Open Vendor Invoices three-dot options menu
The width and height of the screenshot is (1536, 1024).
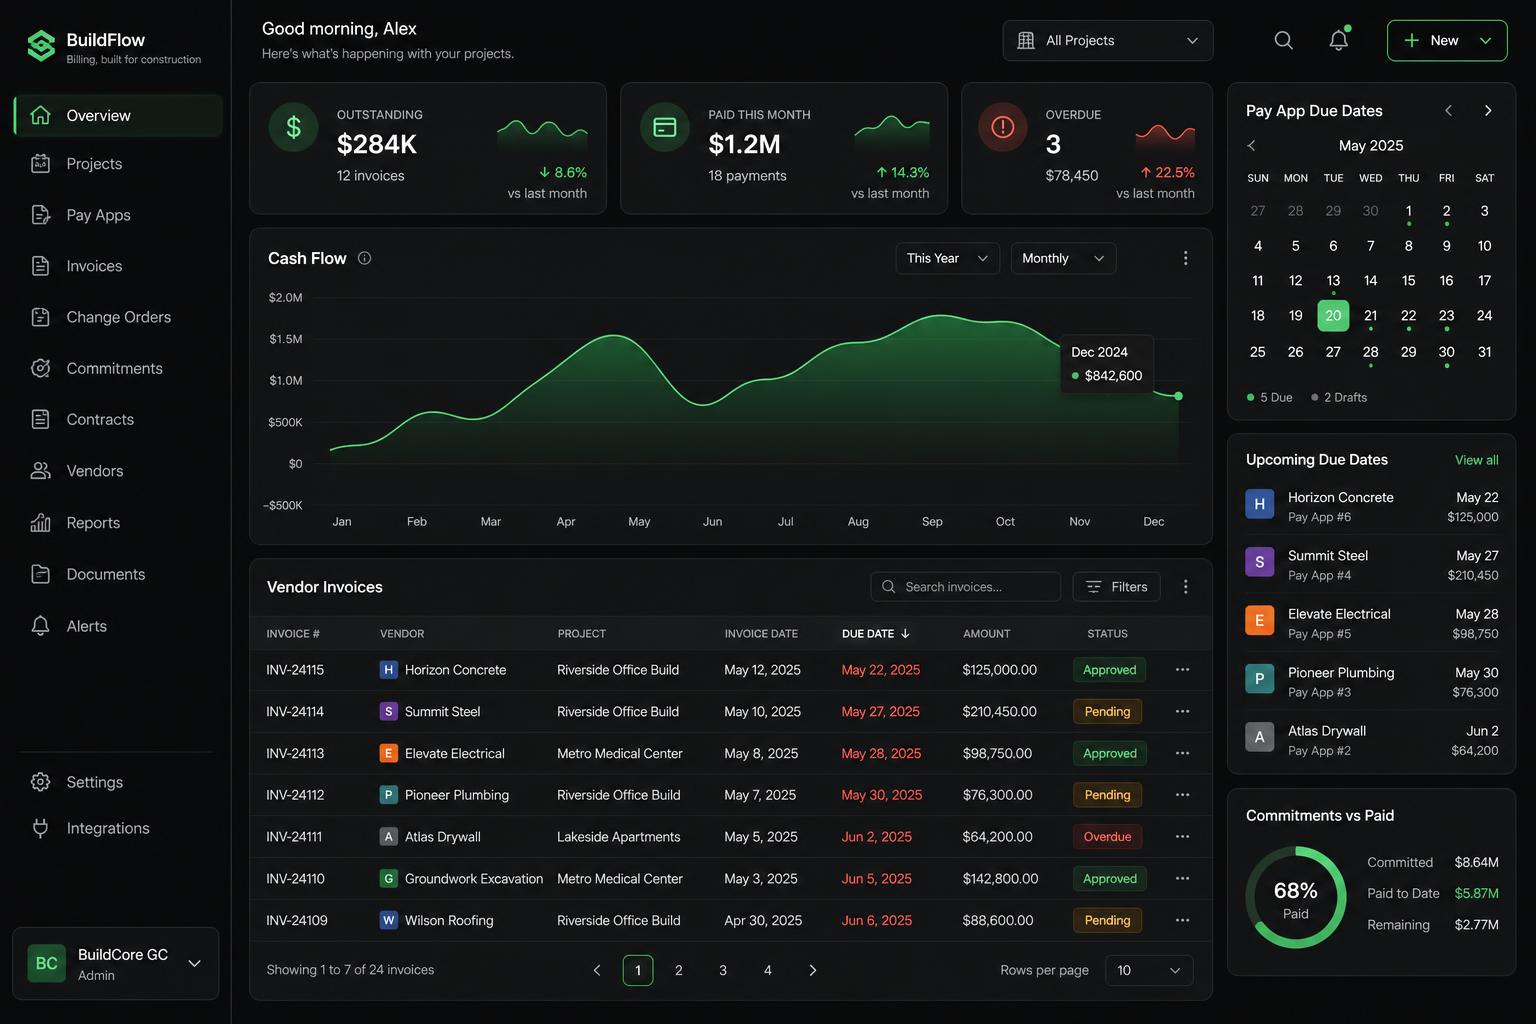(1186, 587)
